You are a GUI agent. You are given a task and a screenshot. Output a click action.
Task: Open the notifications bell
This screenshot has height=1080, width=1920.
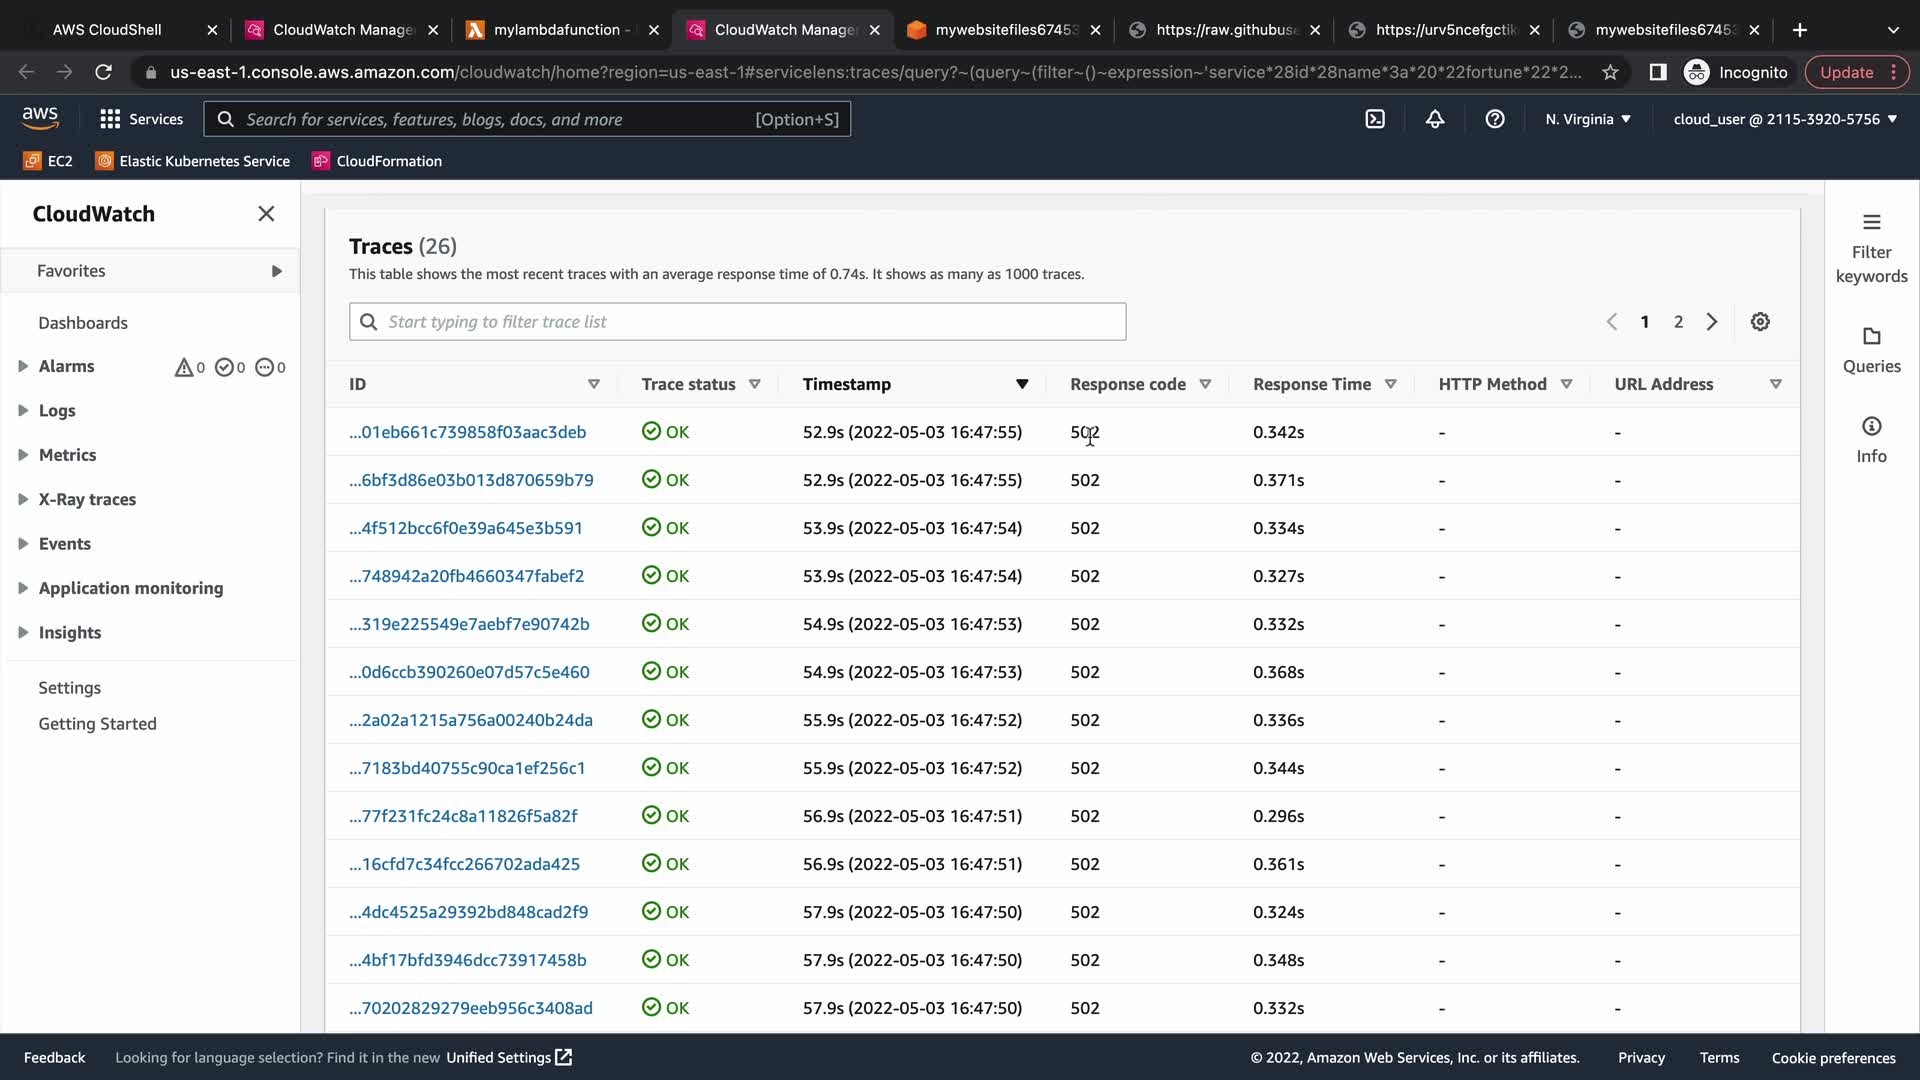click(1434, 119)
